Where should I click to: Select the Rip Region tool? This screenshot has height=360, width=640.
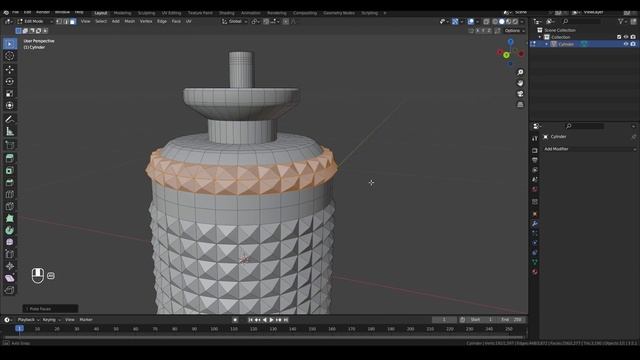[10, 290]
